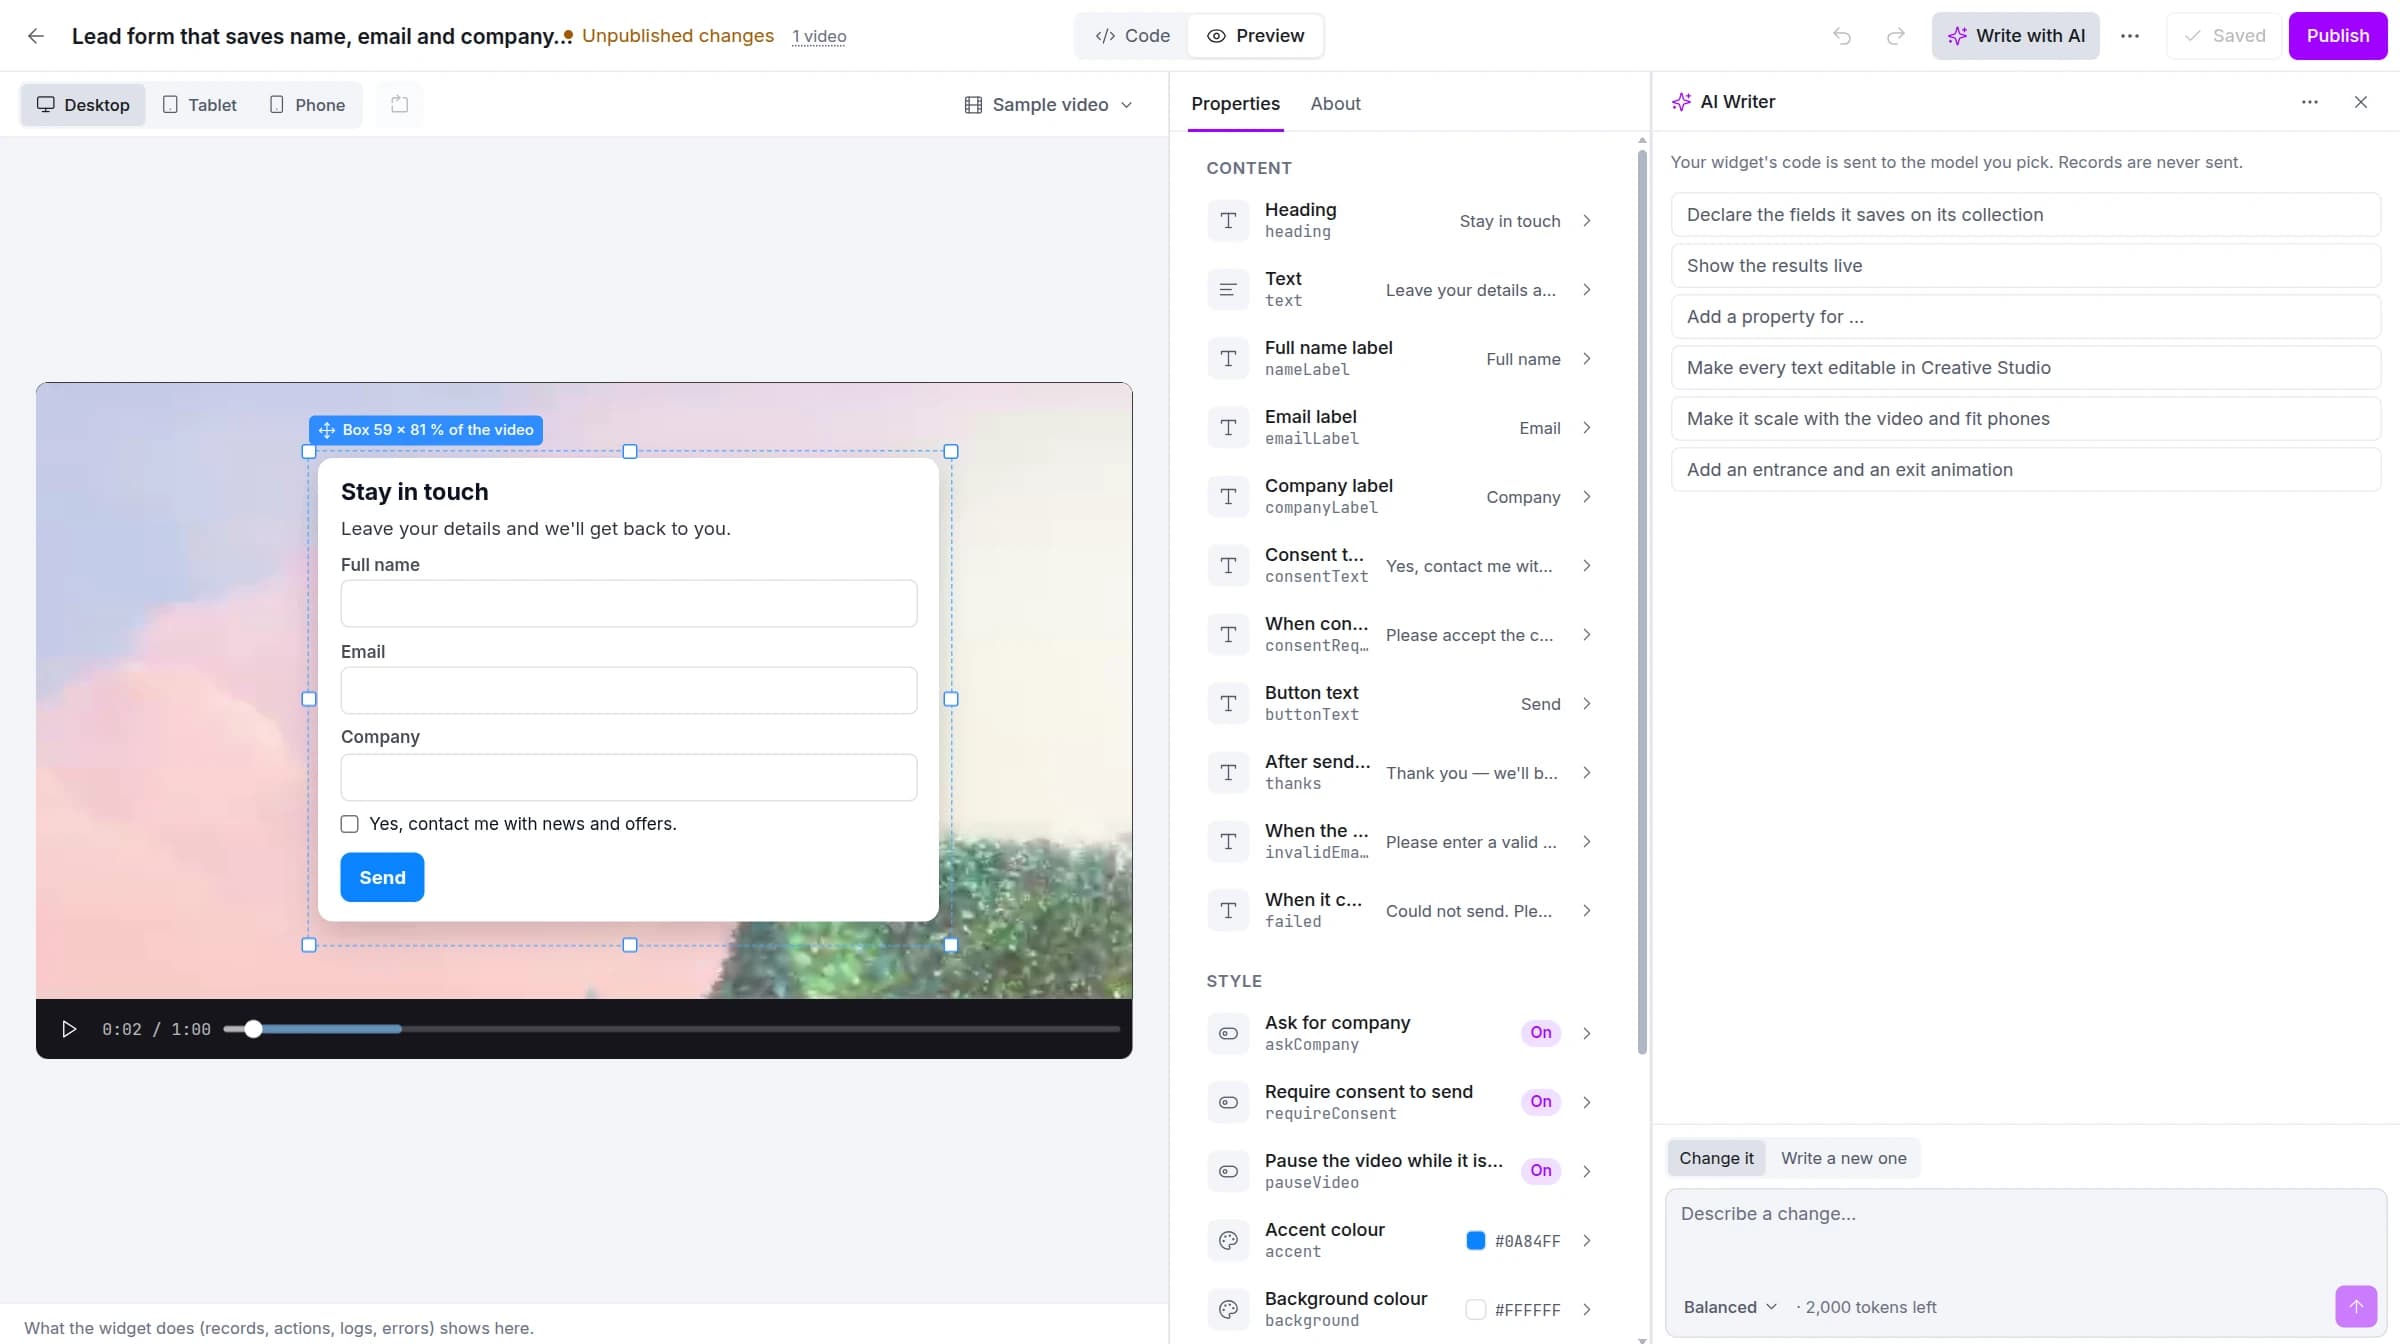This screenshot has height=1344, width=2400.
Task: Select Change it mode
Action: coord(1716,1158)
